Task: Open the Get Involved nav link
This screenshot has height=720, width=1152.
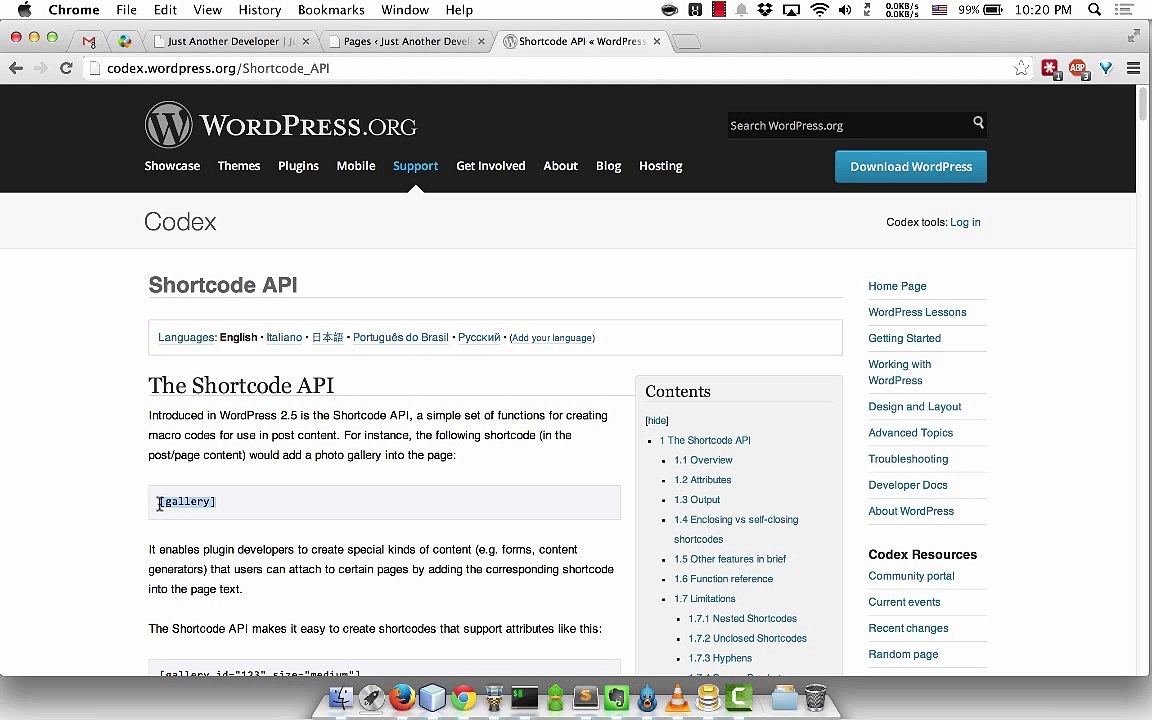Action: [x=491, y=166]
